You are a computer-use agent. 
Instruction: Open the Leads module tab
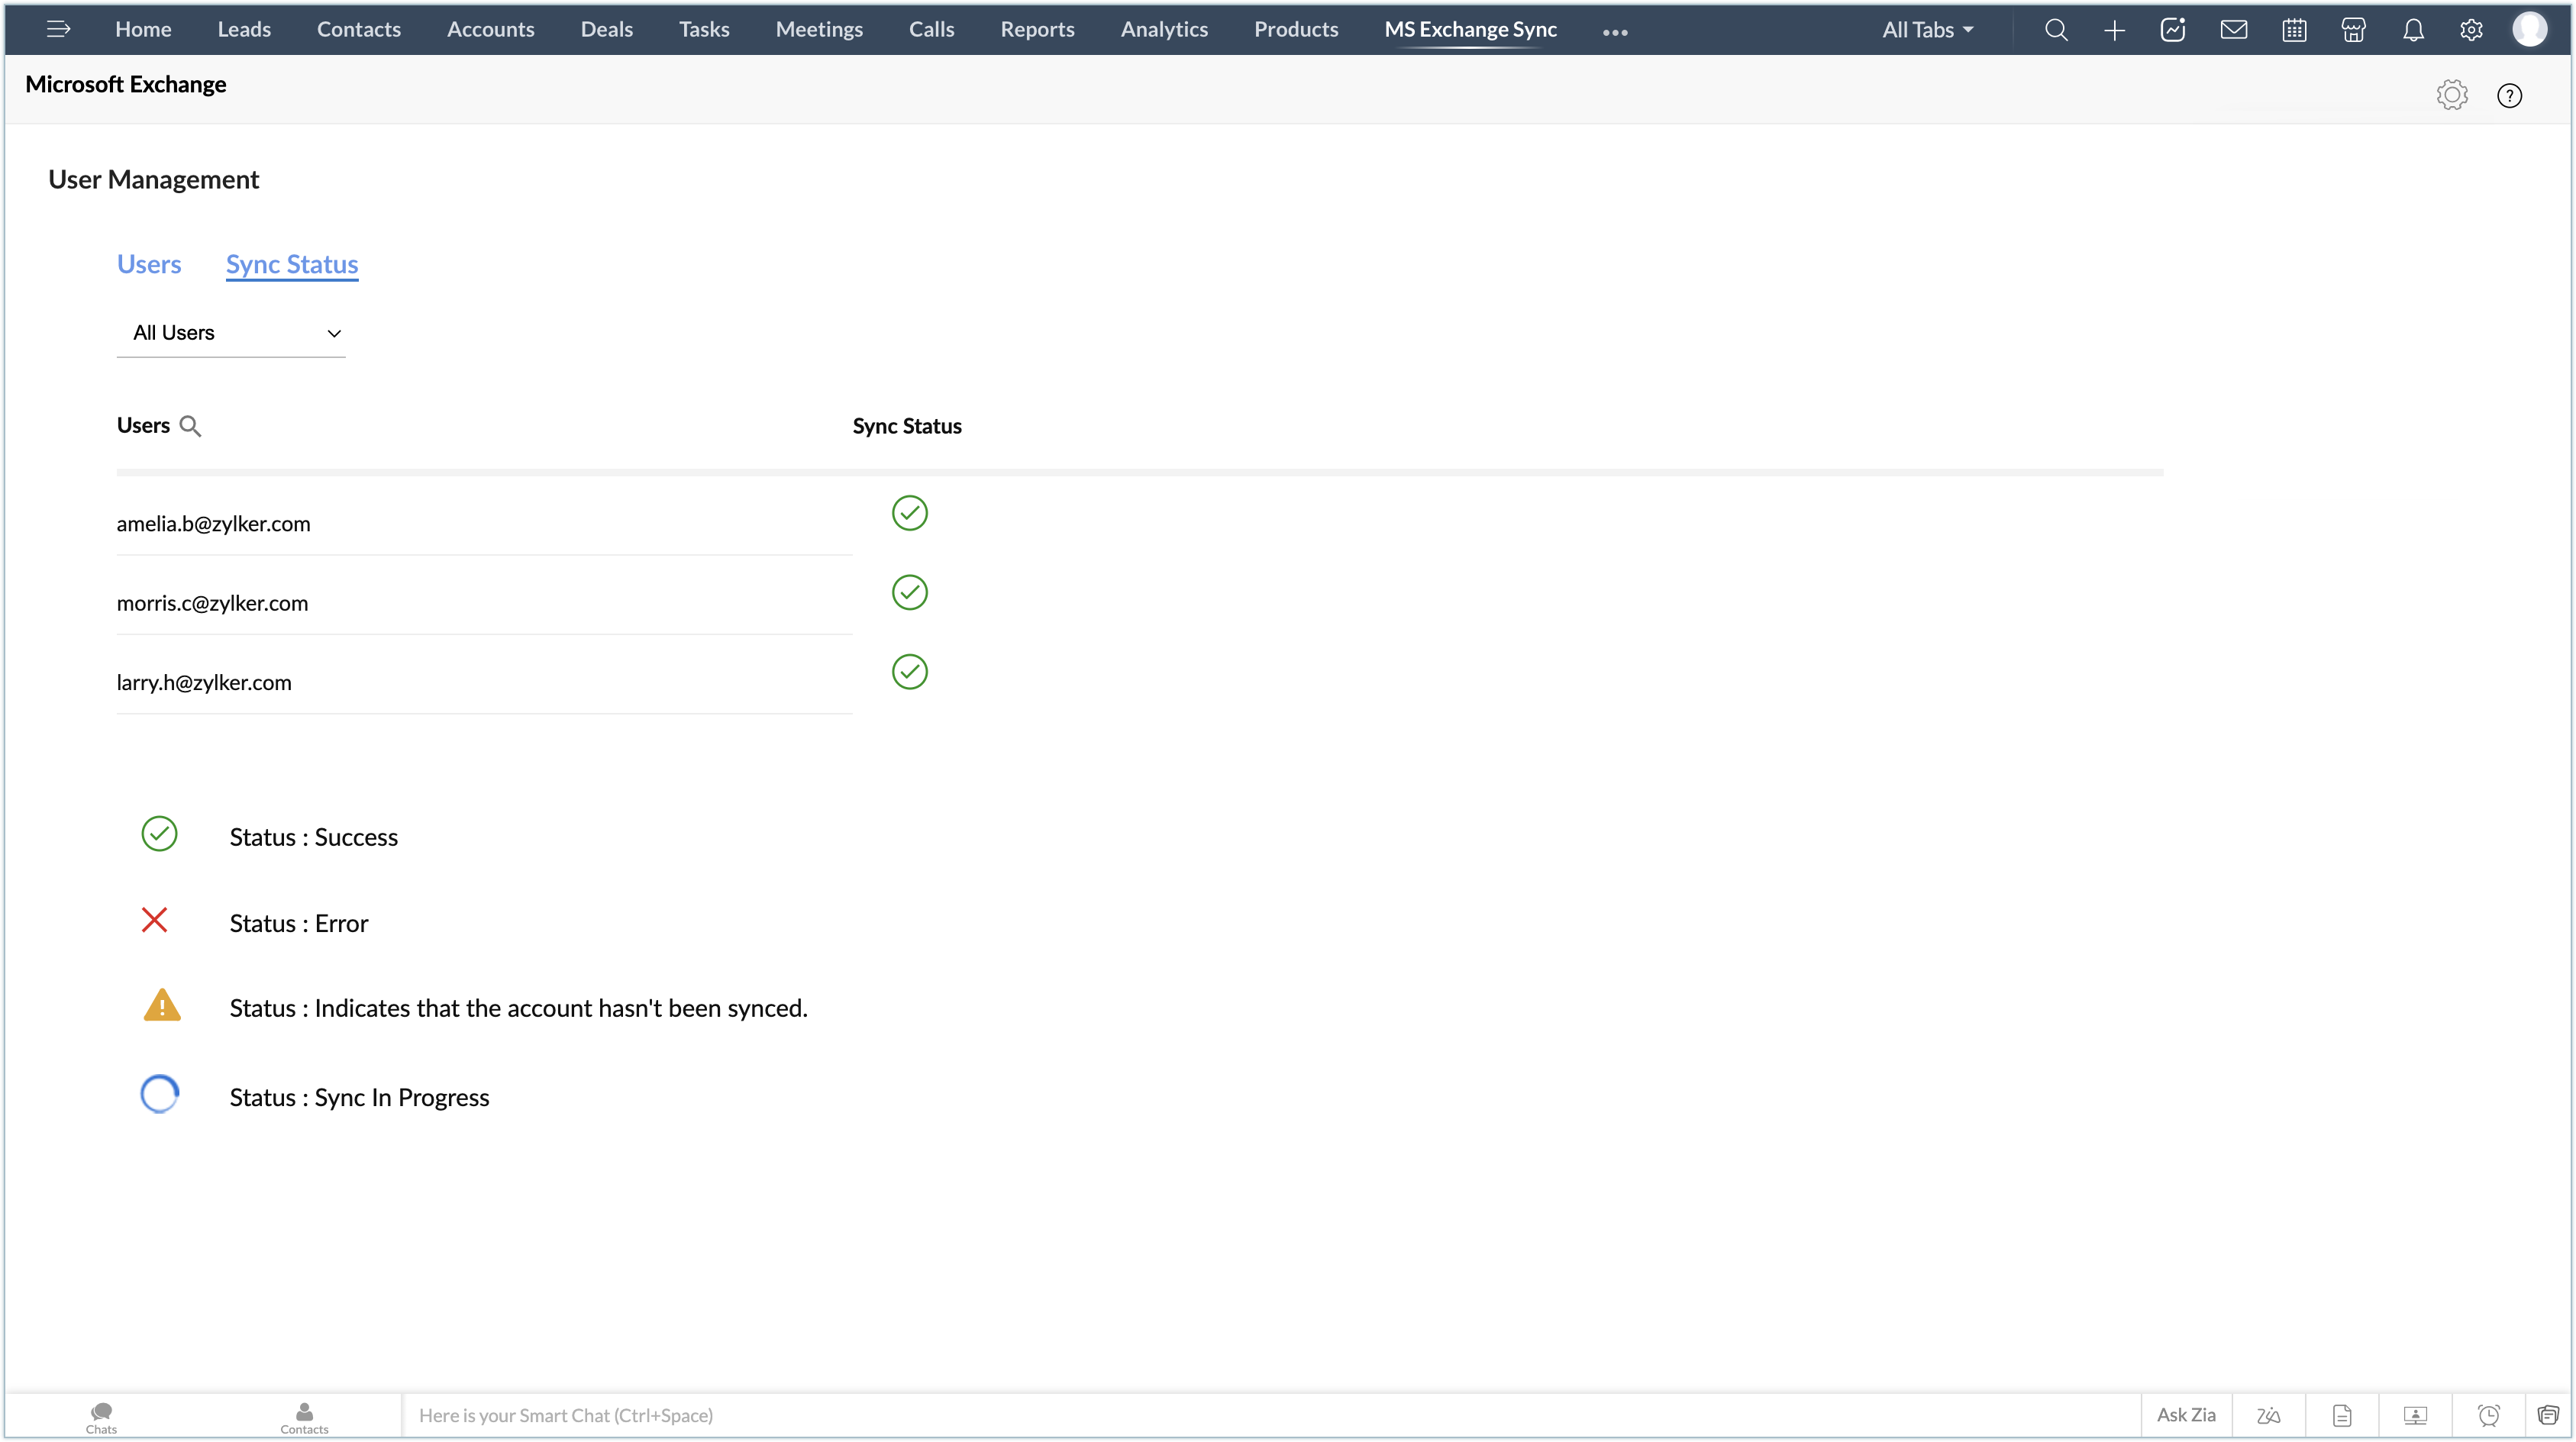[x=244, y=29]
